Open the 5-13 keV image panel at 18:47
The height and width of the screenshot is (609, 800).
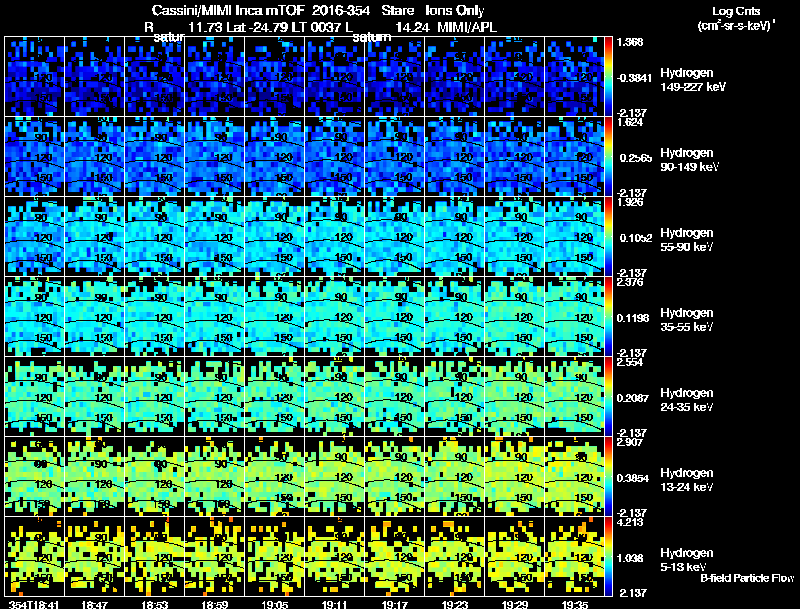[94, 557]
